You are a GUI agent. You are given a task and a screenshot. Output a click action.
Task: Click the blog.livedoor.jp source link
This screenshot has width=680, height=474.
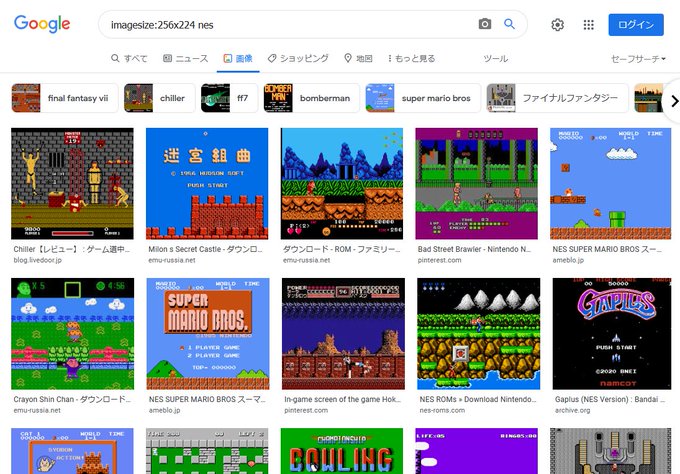coord(38,260)
